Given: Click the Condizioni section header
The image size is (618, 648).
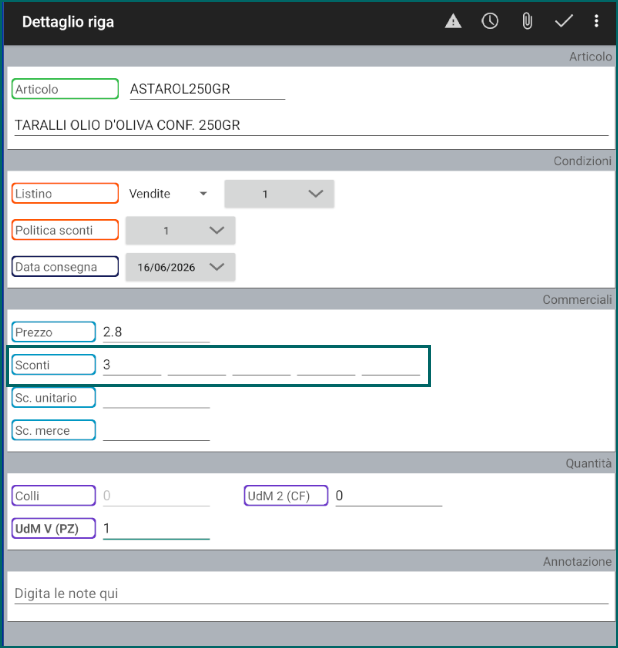Looking at the screenshot, I should click(582, 161).
